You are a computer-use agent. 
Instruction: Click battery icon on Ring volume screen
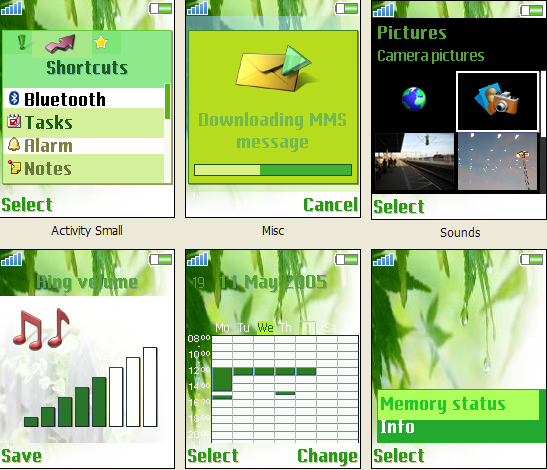pyautogui.click(x=161, y=259)
